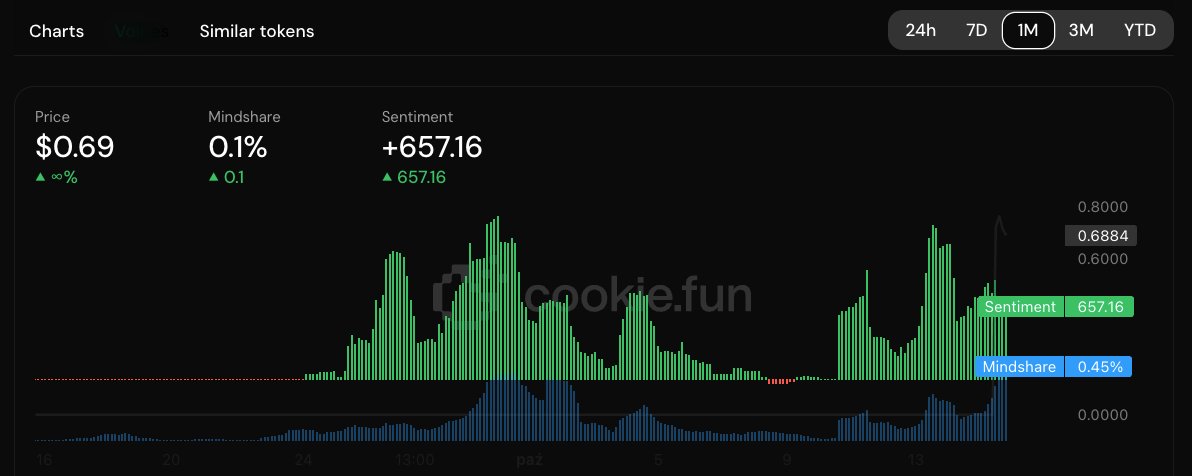The image size is (1192, 476).
Task: Open the Charts tab
Action: pyautogui.click(x=56, y=31)
